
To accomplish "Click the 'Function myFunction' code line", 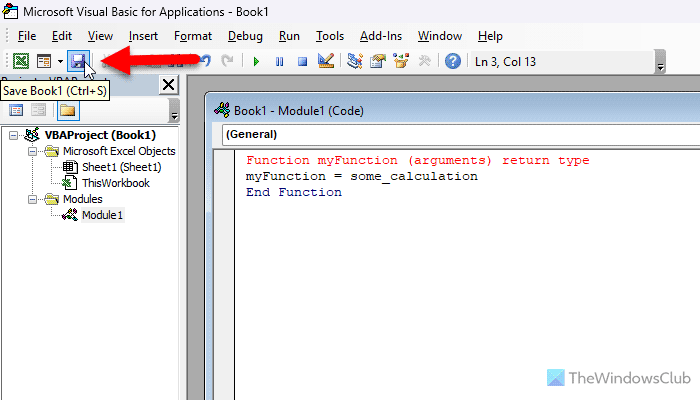I will [417, 160].
